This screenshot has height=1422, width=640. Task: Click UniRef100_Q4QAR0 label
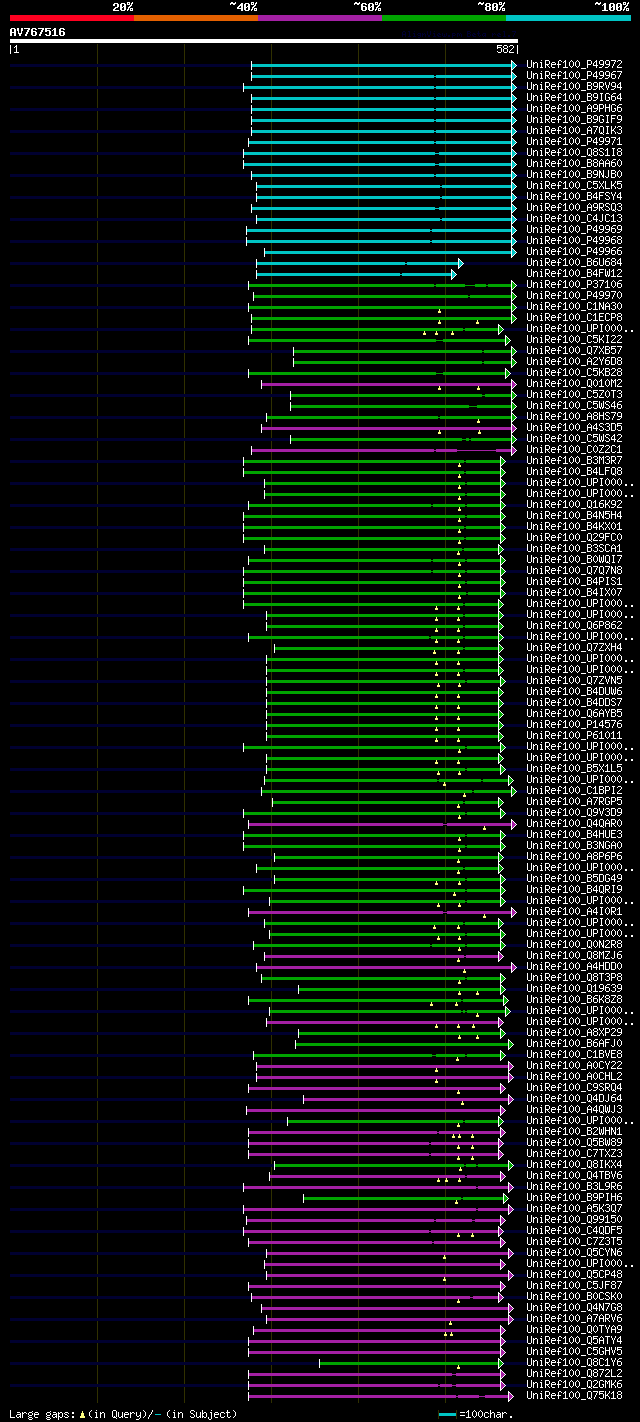tap(574, 823)
